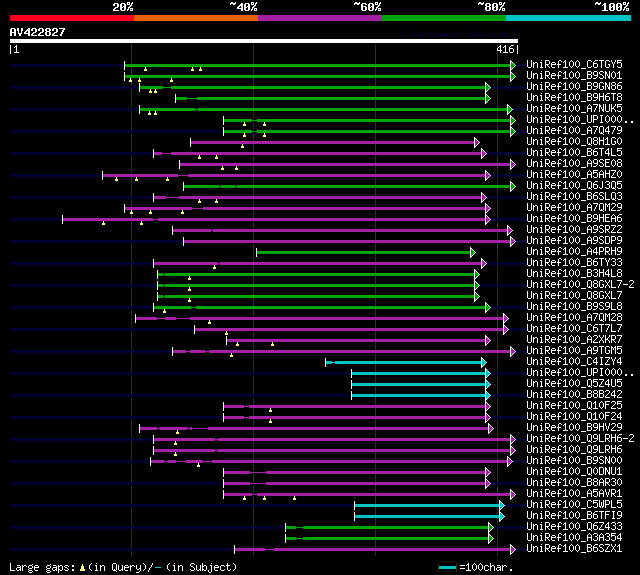Select the UniRef100_Q10F25 label

tap(574, 406)
